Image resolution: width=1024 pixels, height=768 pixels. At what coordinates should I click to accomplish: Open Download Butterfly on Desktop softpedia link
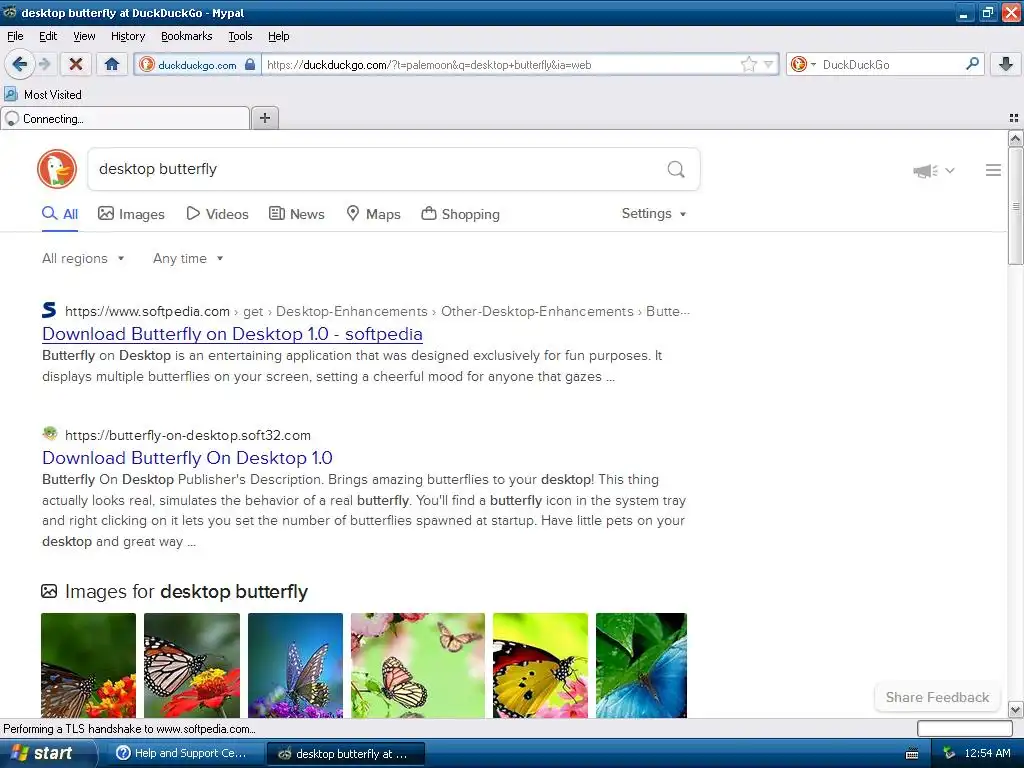tap(232, 334)
